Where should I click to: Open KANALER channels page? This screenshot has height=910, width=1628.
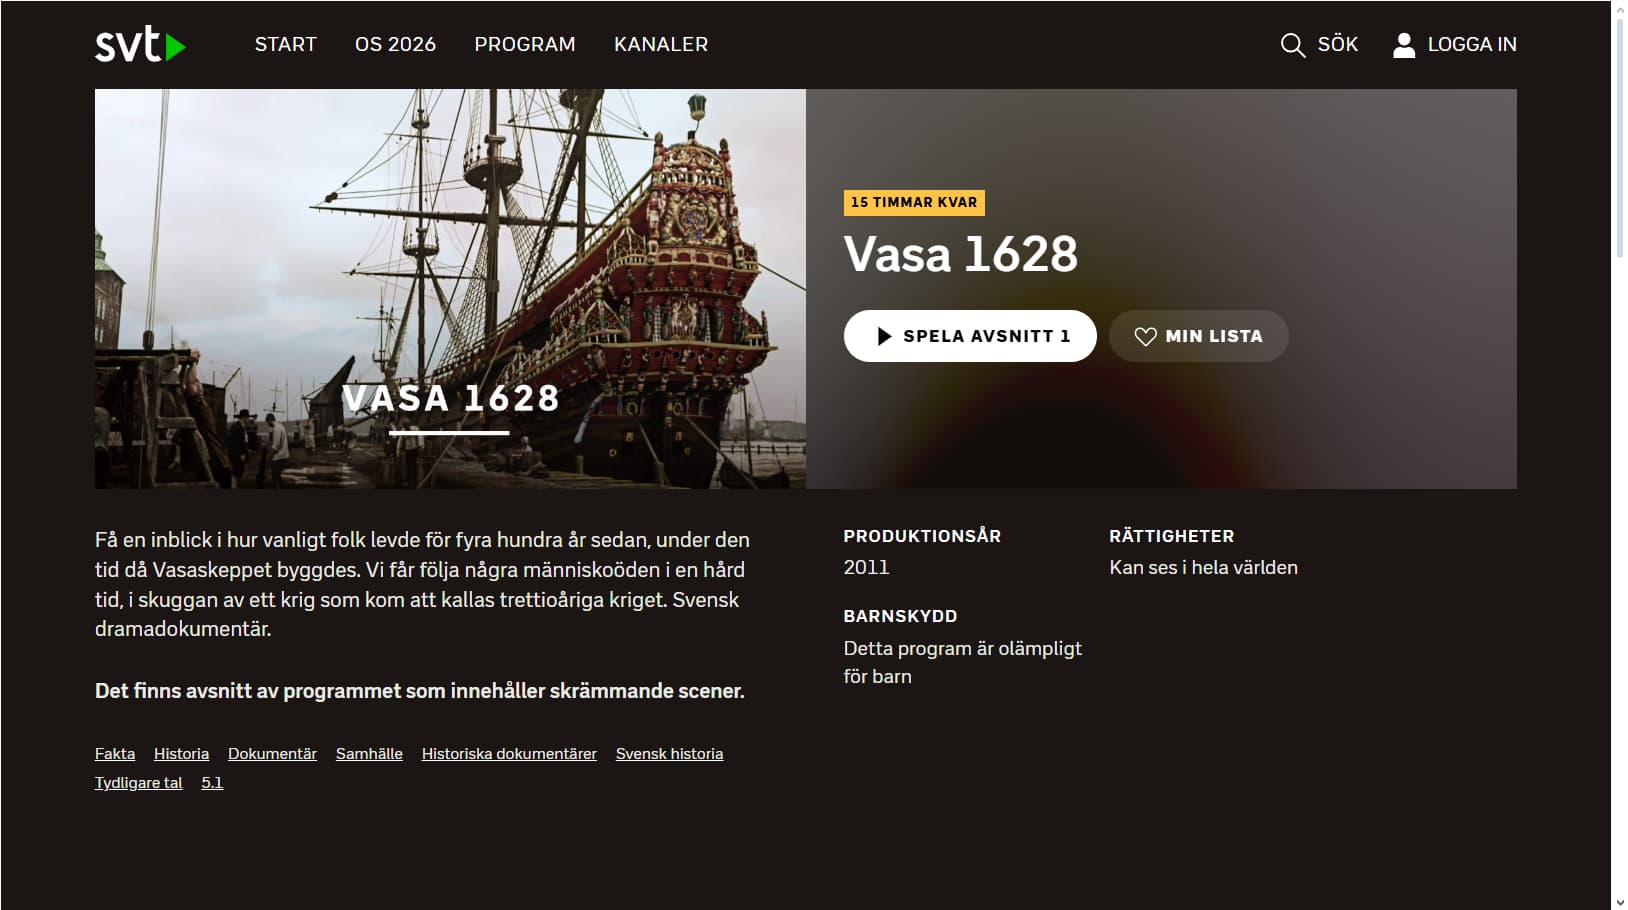(661, 44)
